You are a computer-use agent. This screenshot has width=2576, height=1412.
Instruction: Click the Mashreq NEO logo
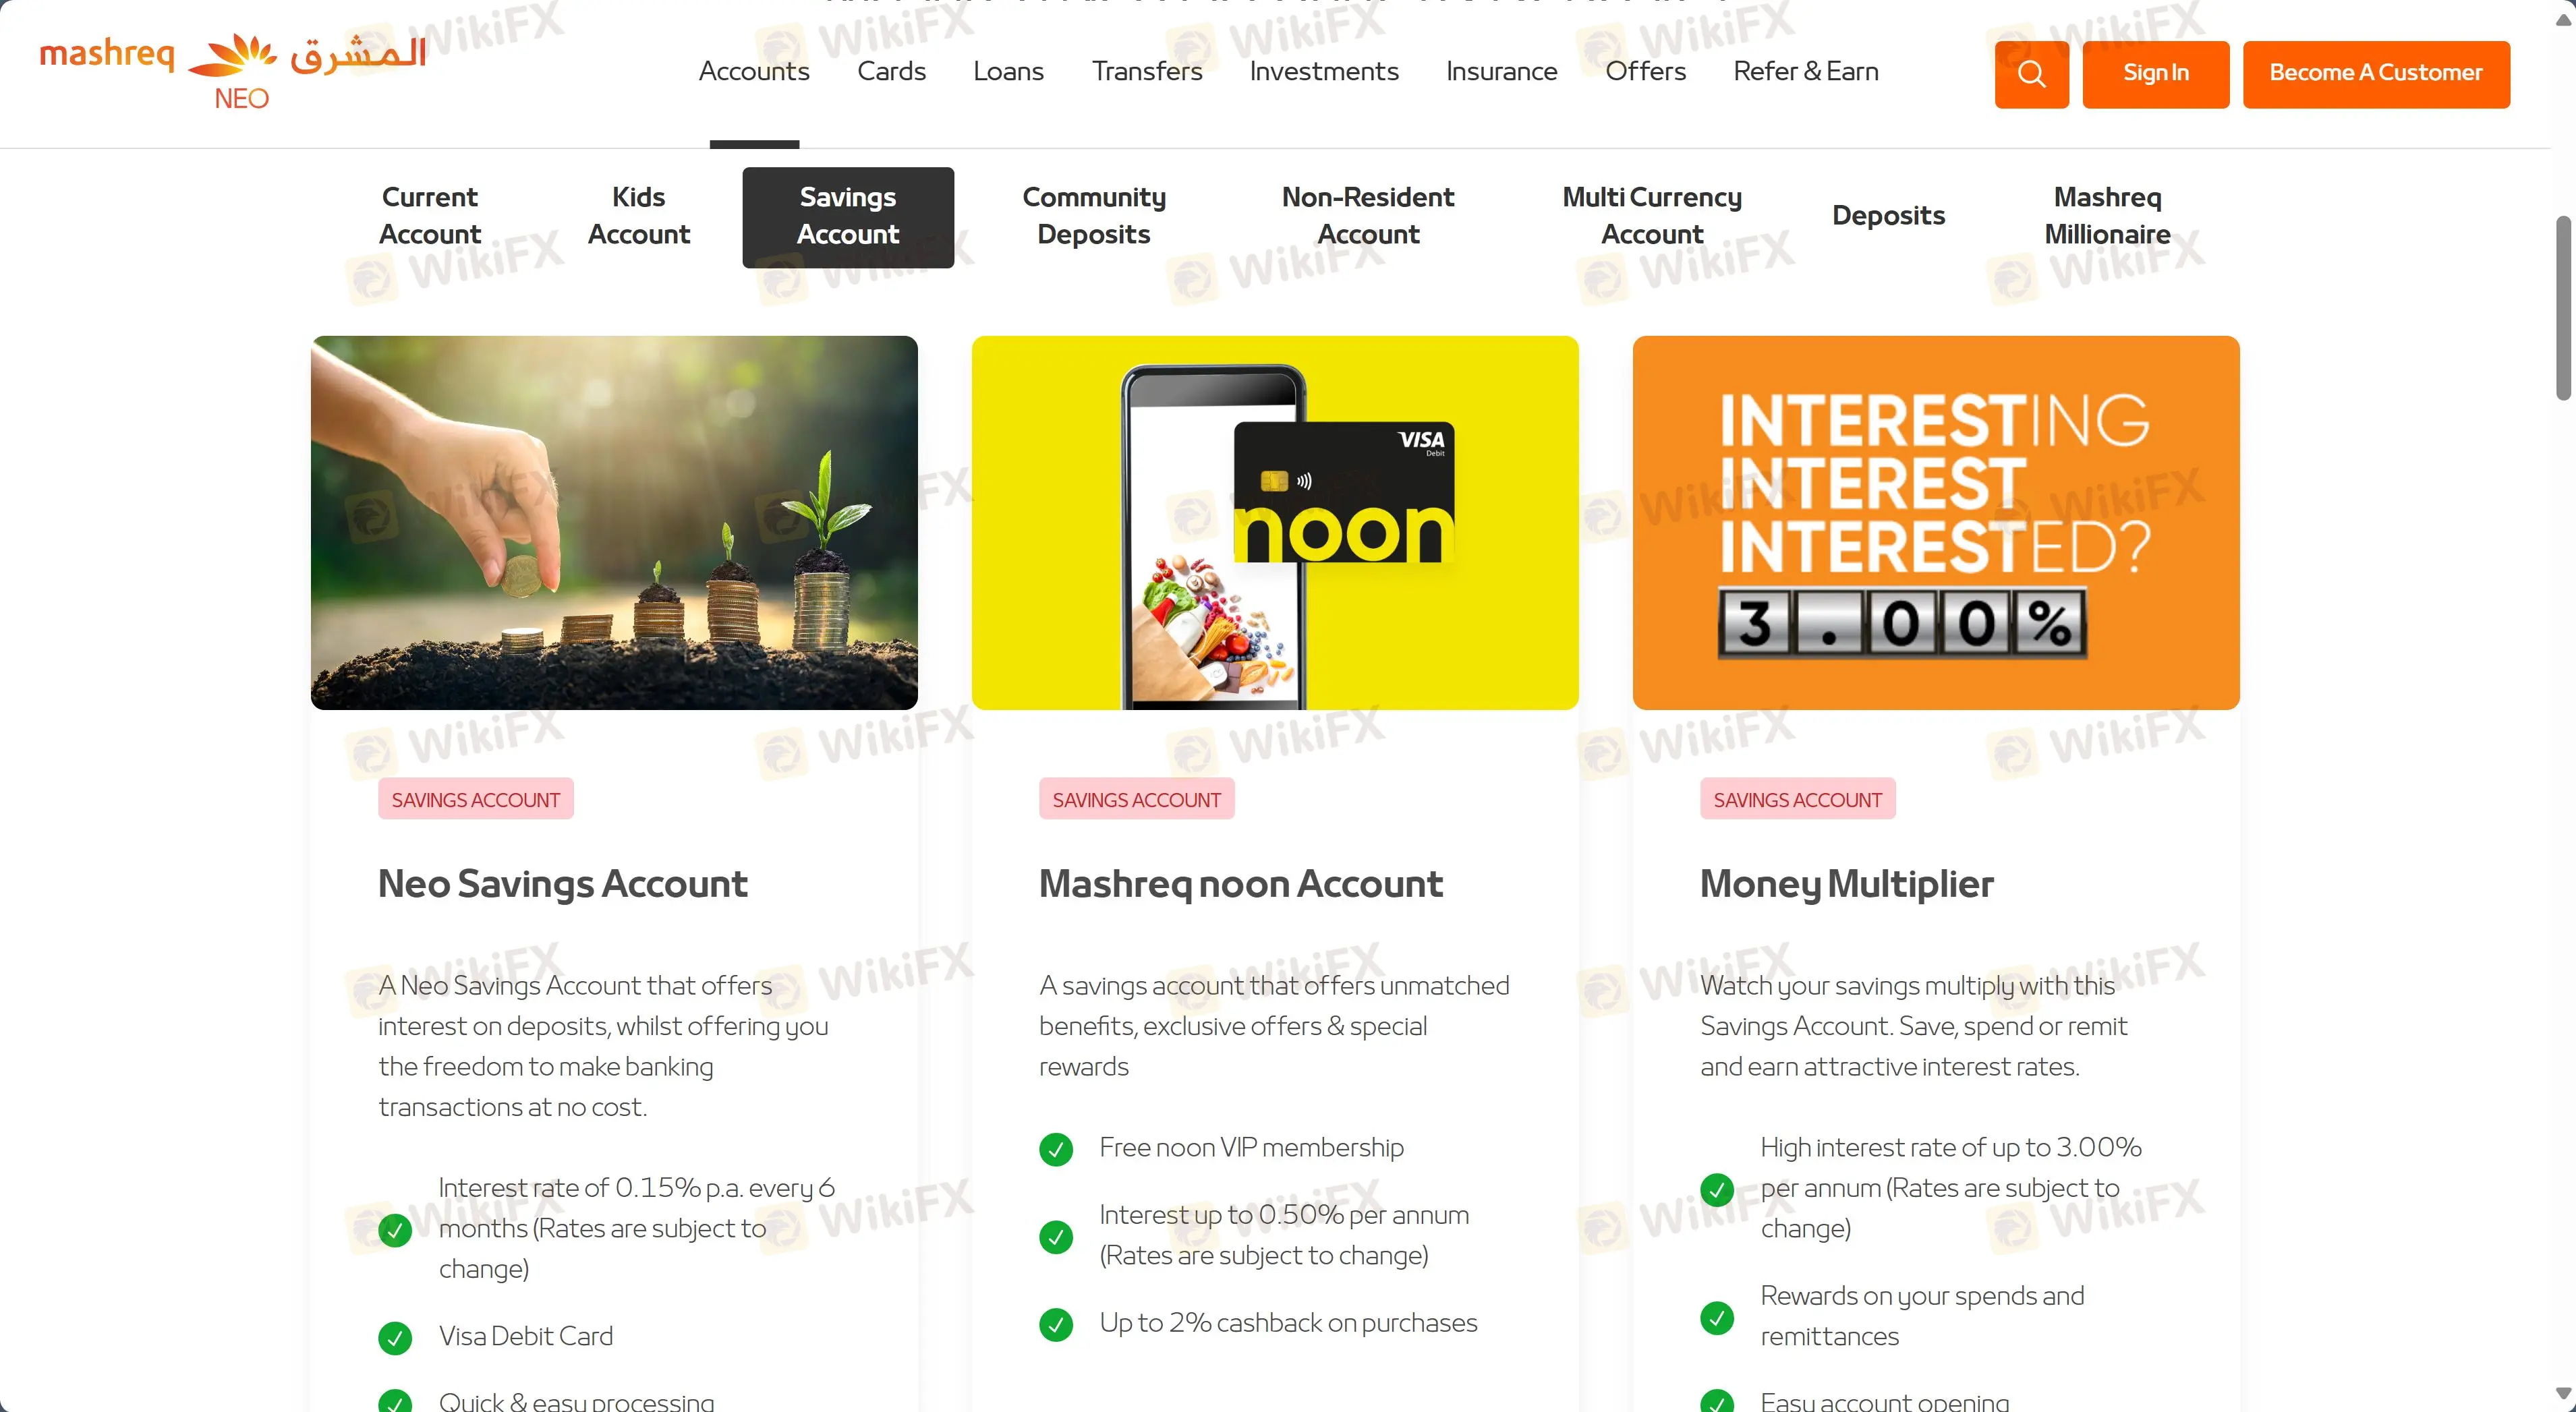click(x=233, y=70)
